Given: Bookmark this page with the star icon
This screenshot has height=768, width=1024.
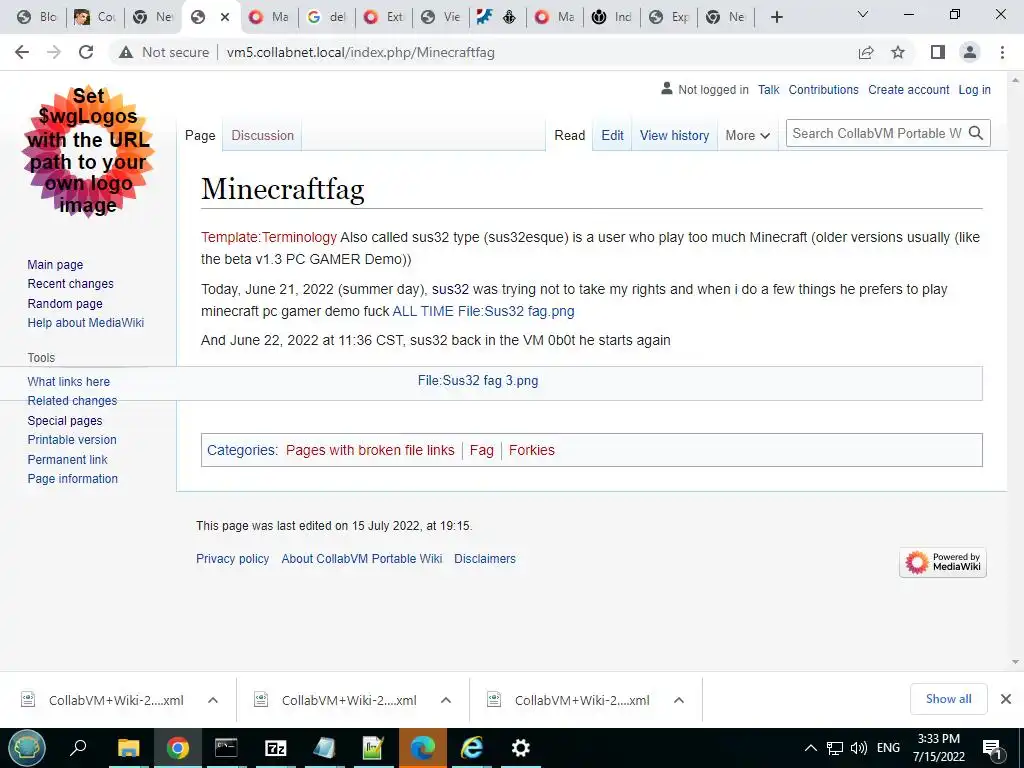Looking at the screenshot, I should point(898,52).
